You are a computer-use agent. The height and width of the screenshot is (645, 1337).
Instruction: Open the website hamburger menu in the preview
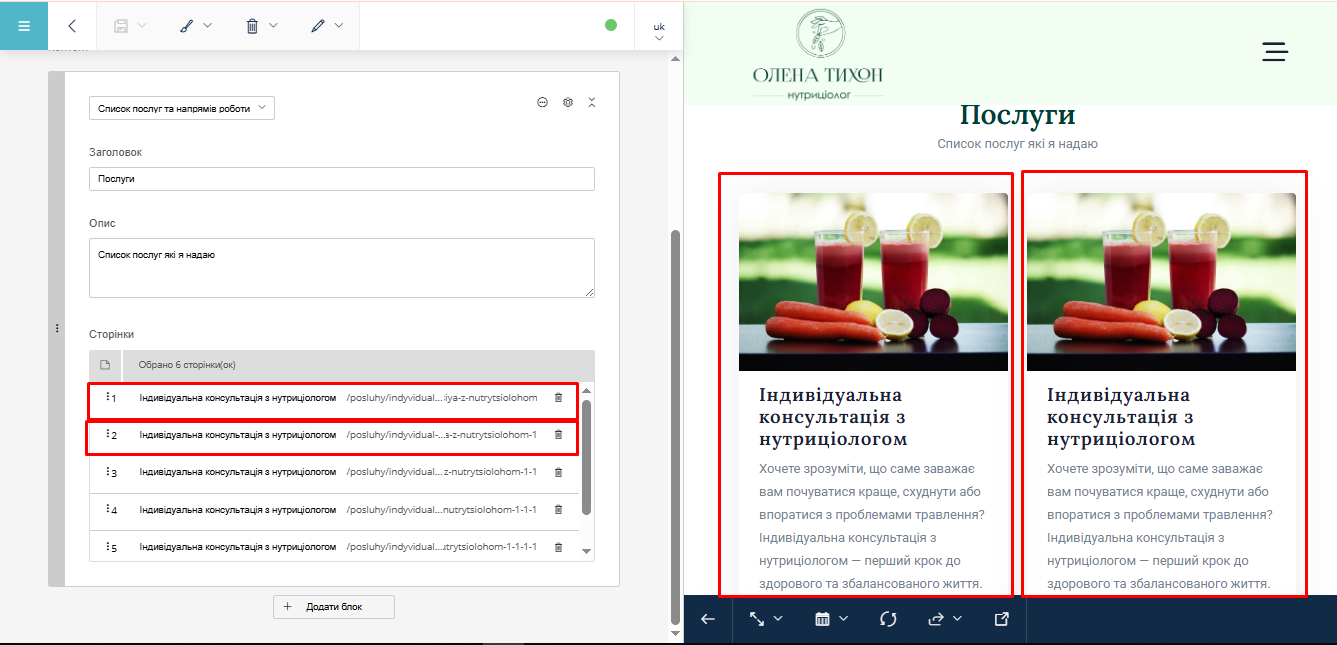pyautogui.click(x=1274, y=52)
